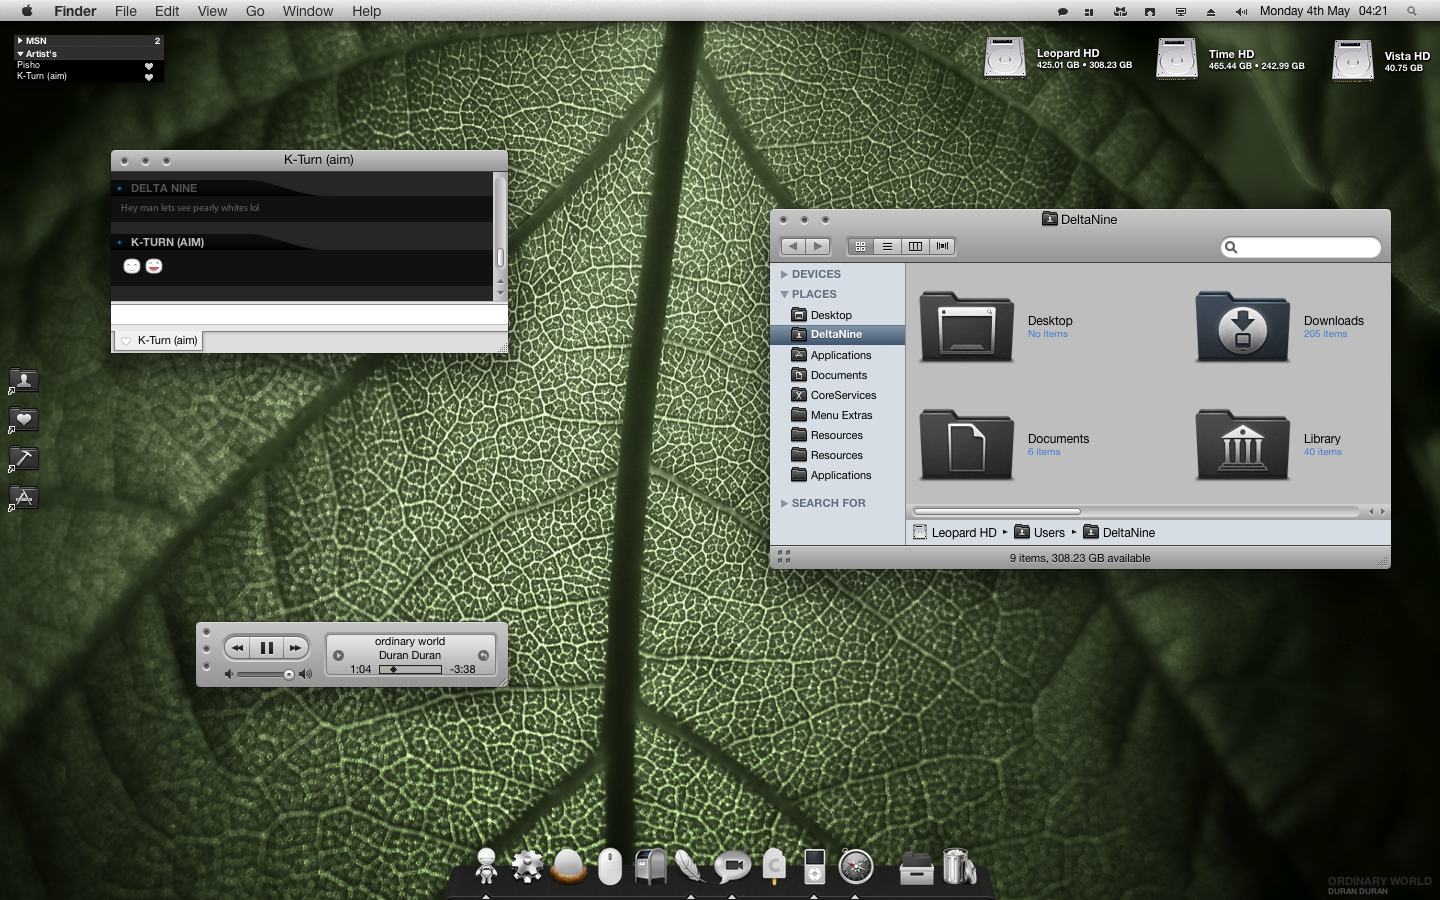Open the Edit menu
This screenshot has height=900, width=1440.
[167, 11]
